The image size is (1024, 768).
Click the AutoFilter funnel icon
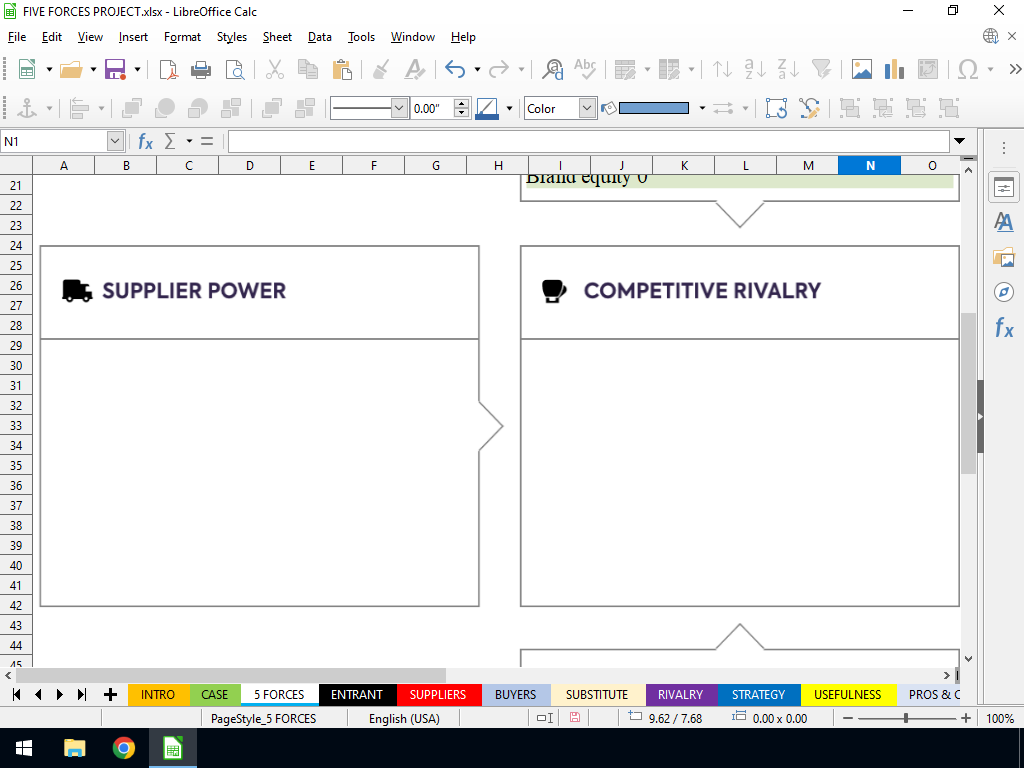[821, 69]
